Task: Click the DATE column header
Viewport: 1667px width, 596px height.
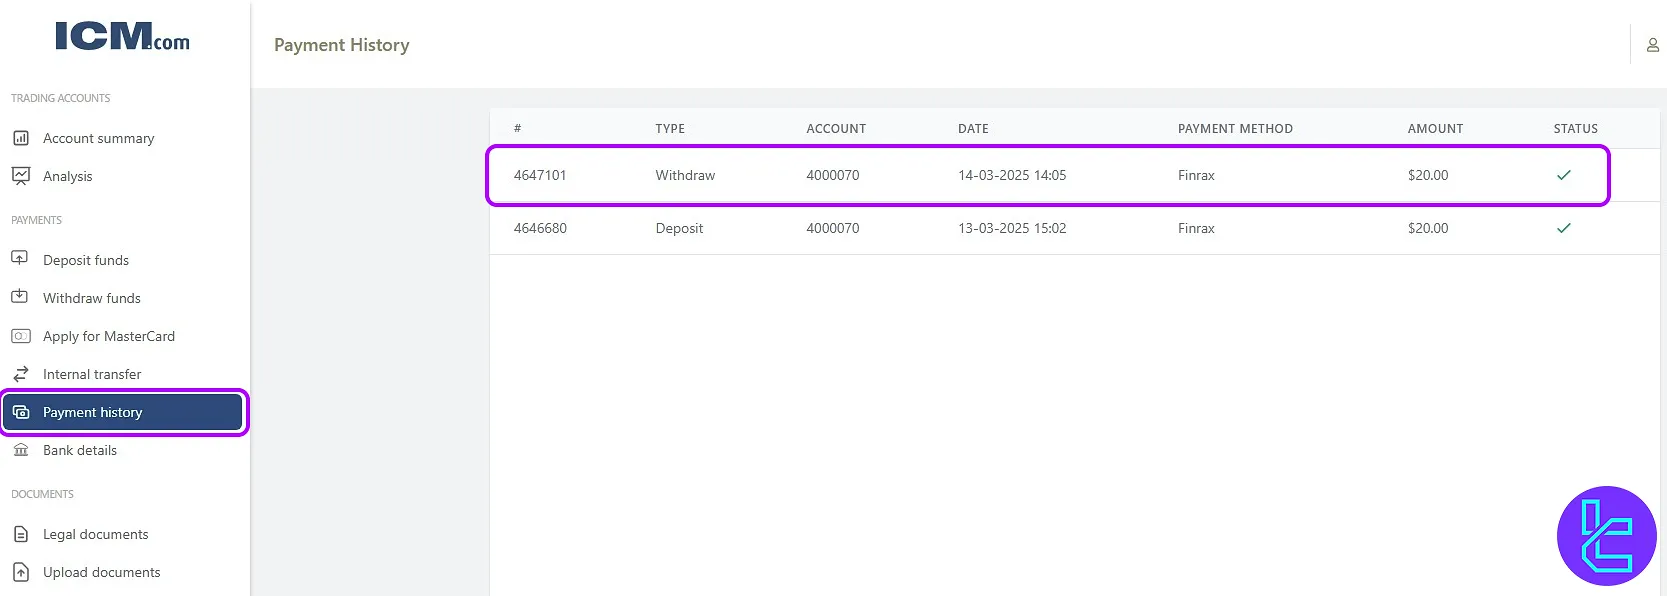Action: [973, 128]
